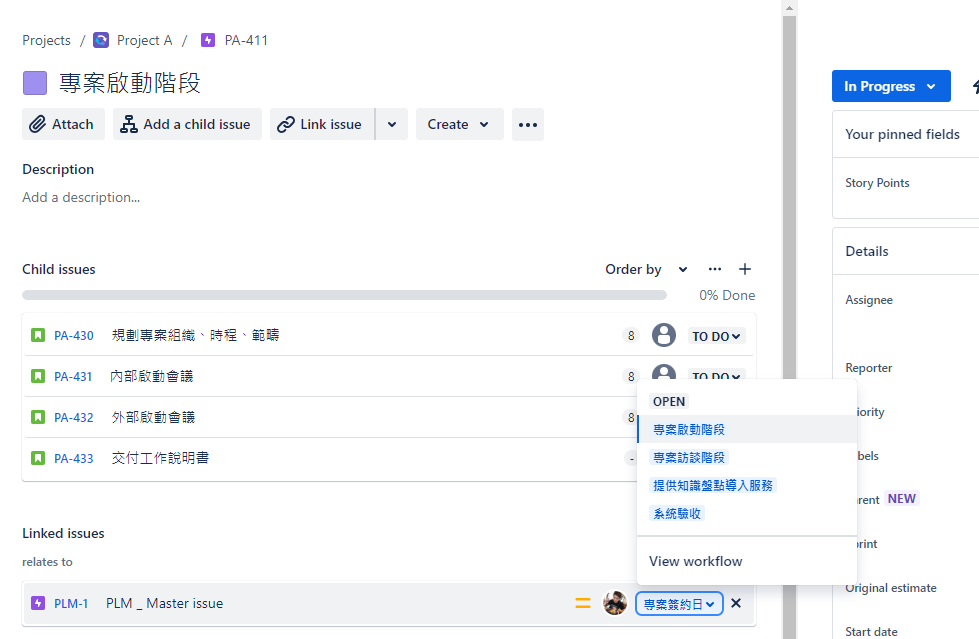Click the Attach button
979x639 pixels.
(x=63, y=124)
